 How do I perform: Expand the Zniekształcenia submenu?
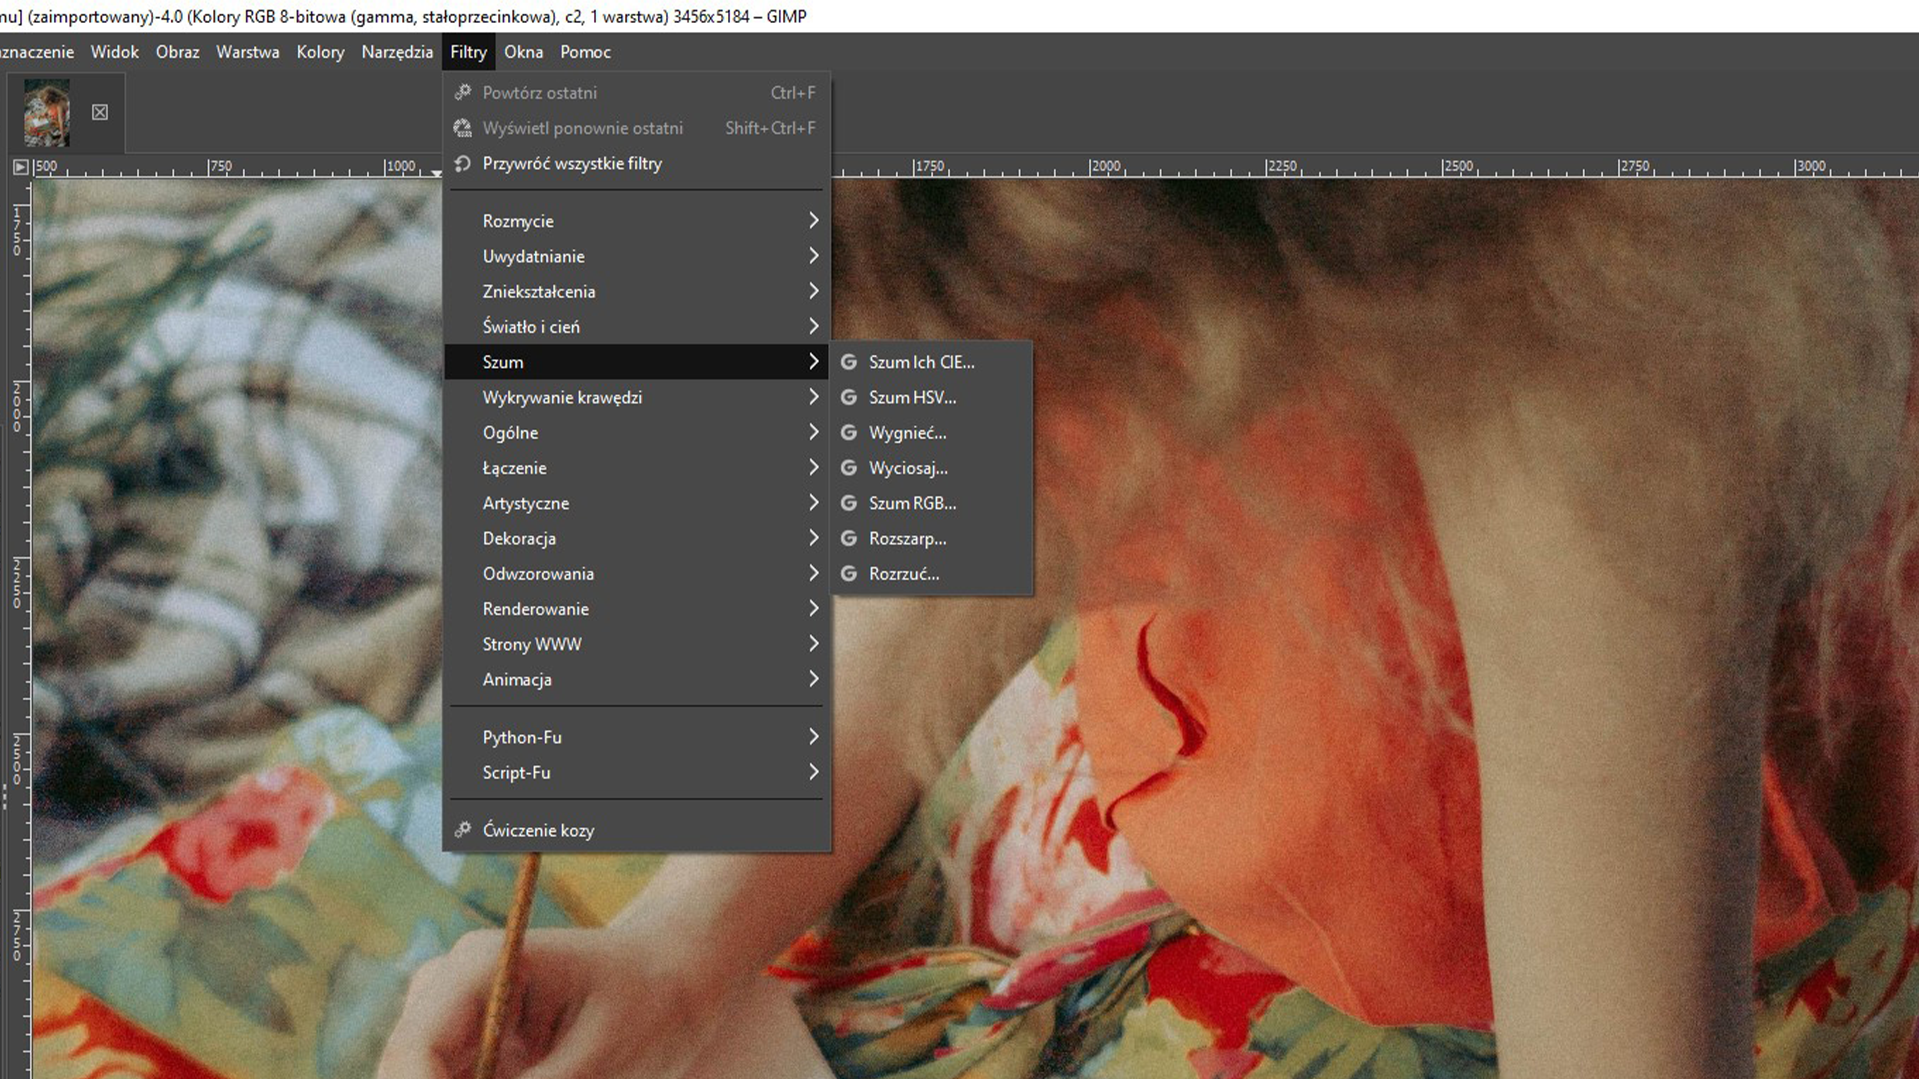637,291
